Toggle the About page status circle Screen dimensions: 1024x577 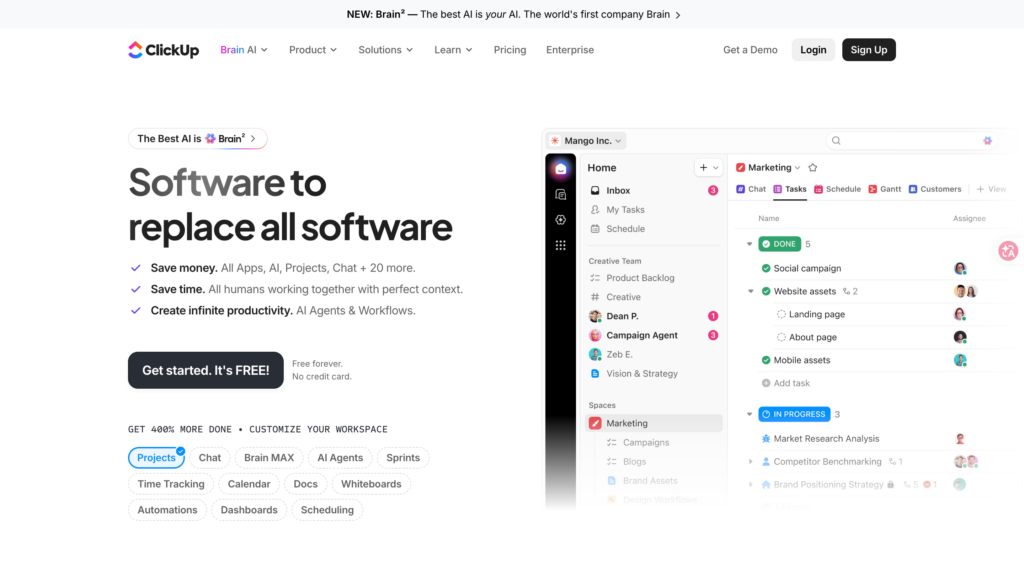(x=781, y=337)
